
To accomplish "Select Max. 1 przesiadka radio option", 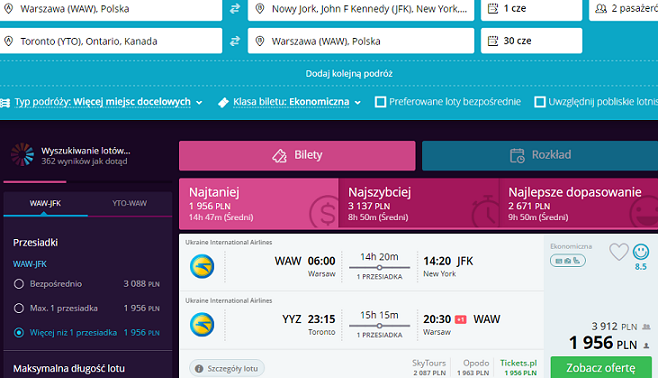I will click(x=19, y=308).
